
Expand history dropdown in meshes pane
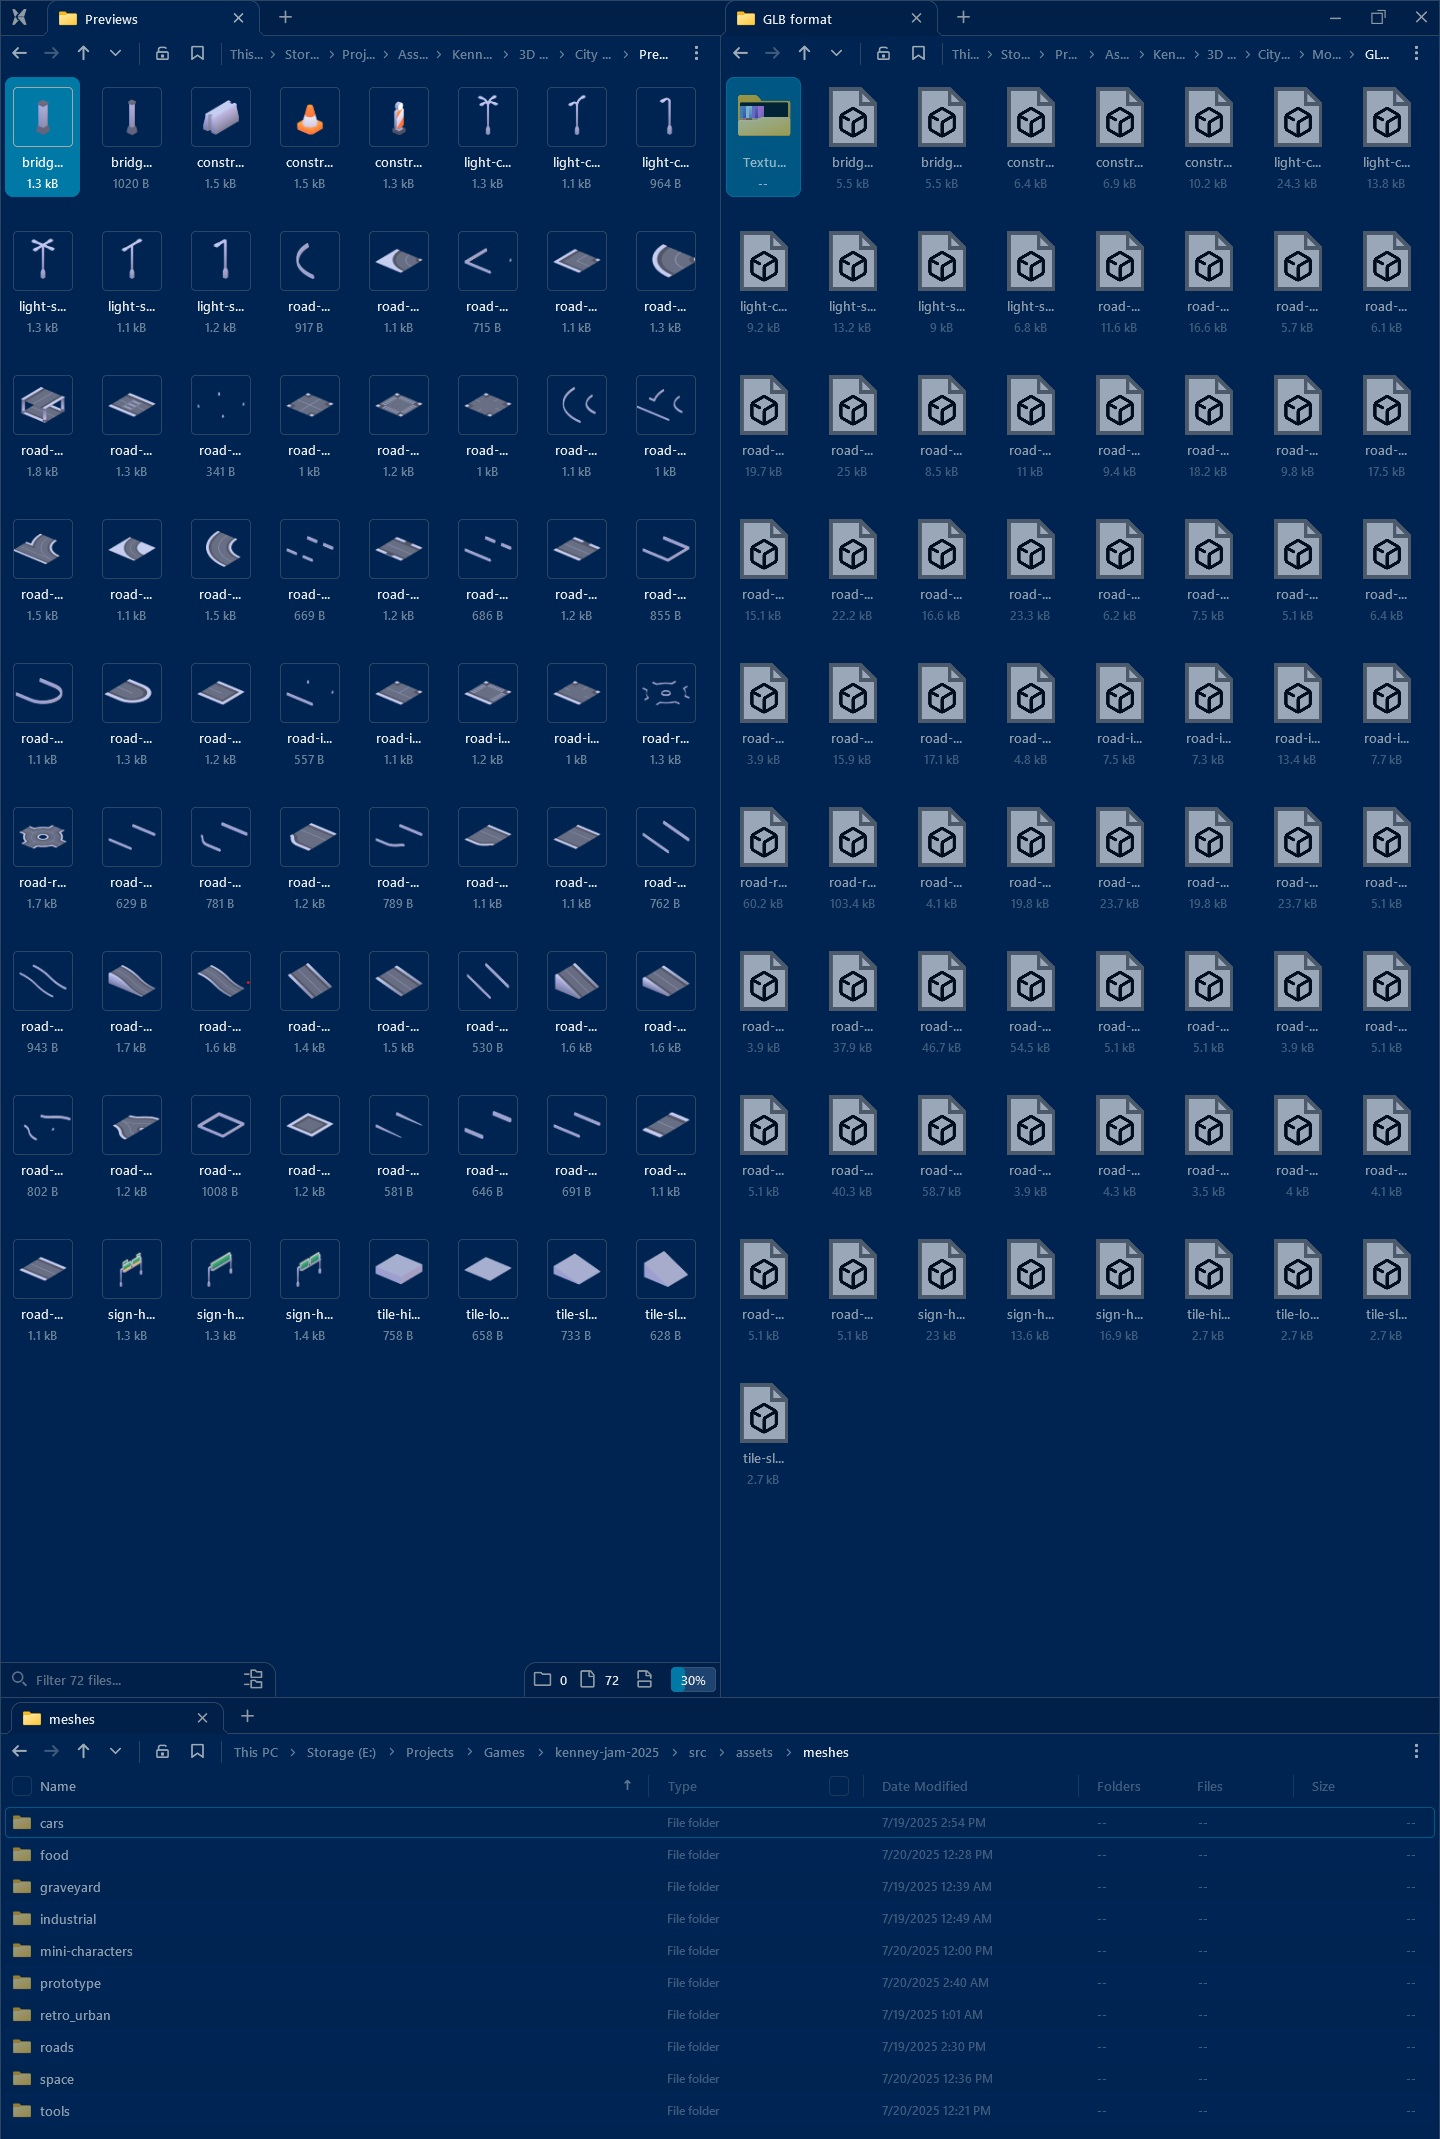116,1751
